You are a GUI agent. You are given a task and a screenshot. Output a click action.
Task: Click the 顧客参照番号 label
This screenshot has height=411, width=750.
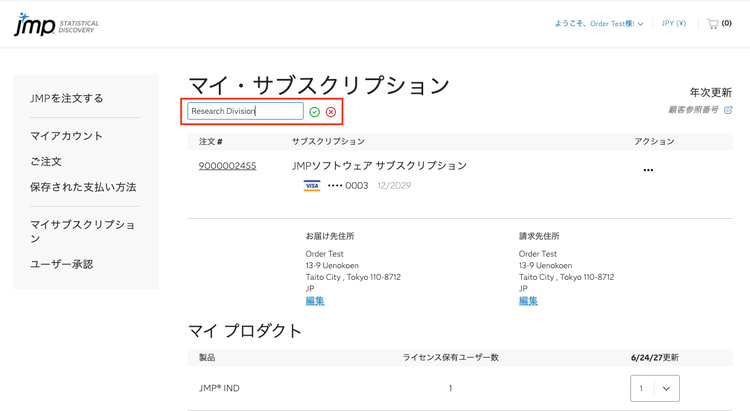693,110
